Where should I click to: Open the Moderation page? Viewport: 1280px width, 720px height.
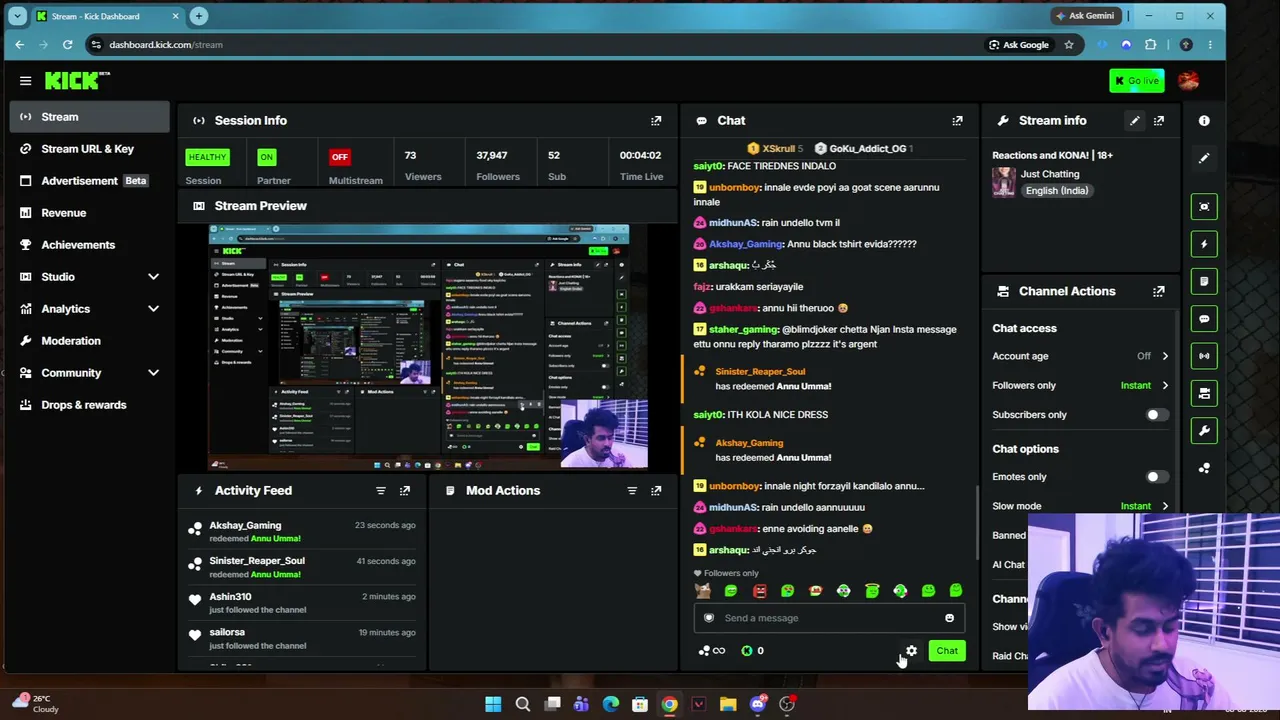[90, 341]
